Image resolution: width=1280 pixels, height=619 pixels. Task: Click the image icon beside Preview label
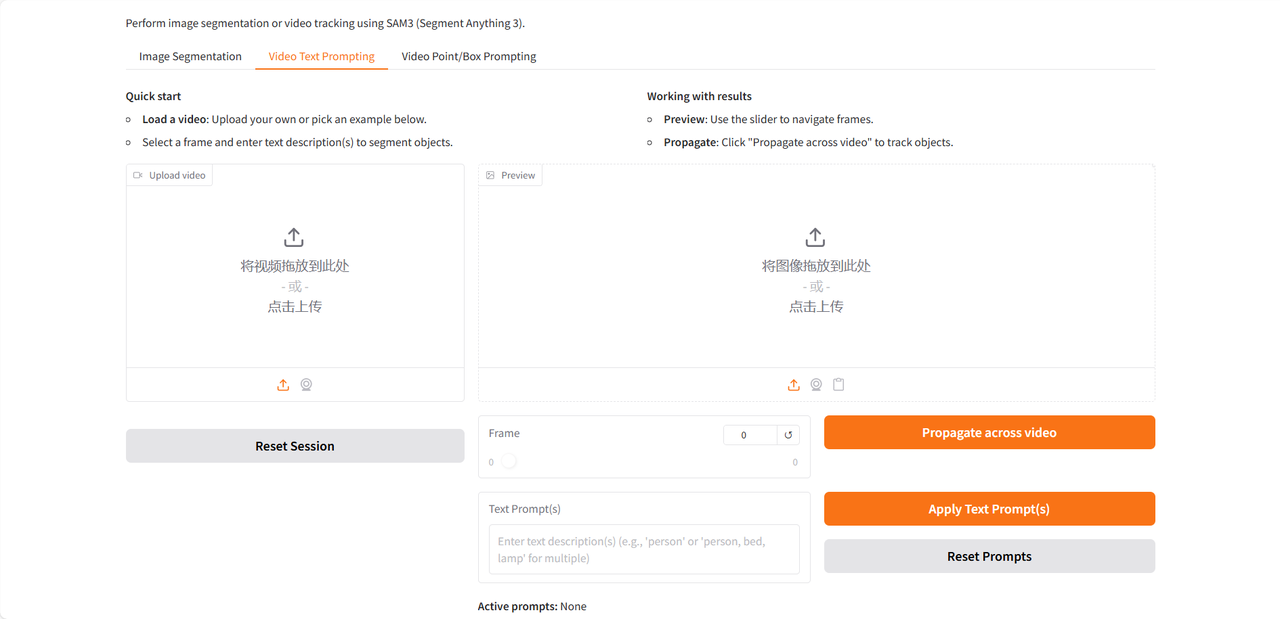[x=490, y=175]
